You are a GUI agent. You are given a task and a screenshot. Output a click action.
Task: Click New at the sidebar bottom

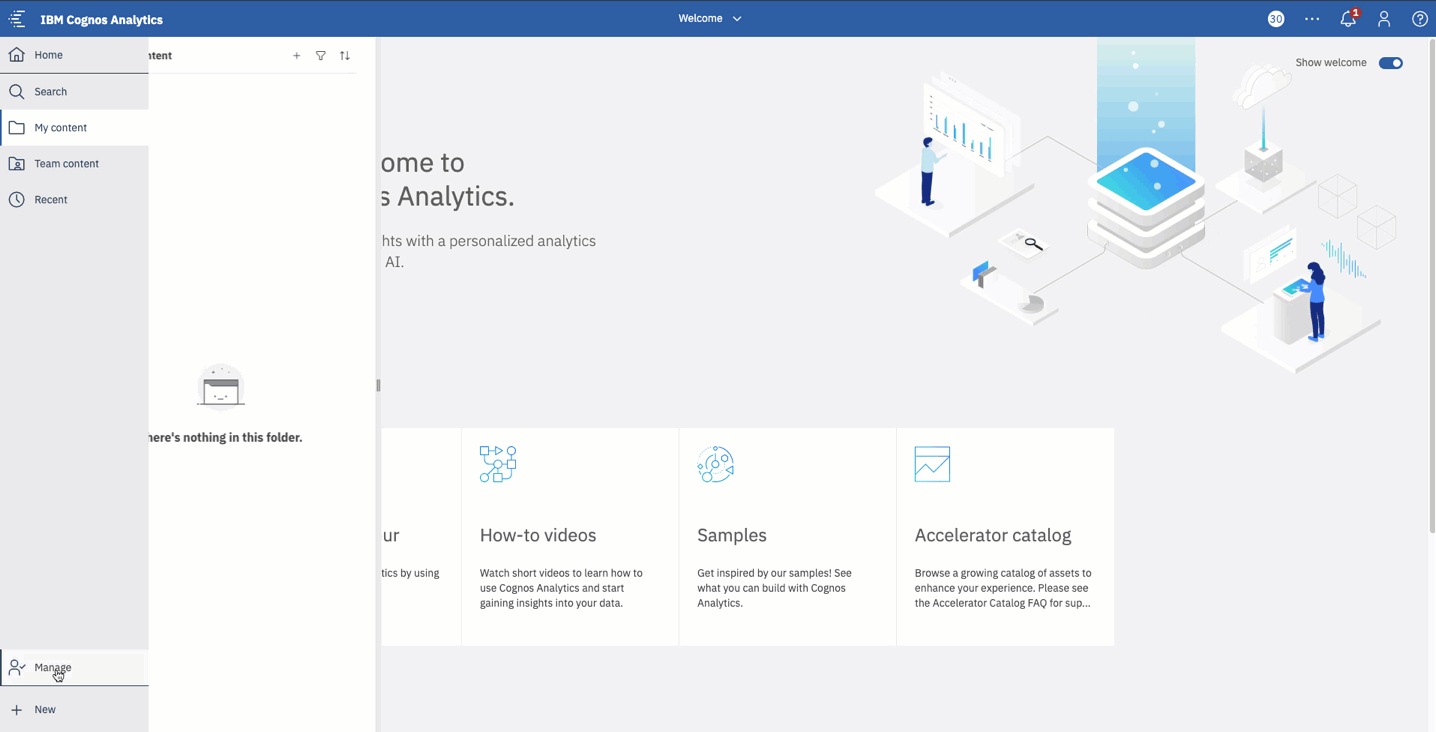[74, 709]
